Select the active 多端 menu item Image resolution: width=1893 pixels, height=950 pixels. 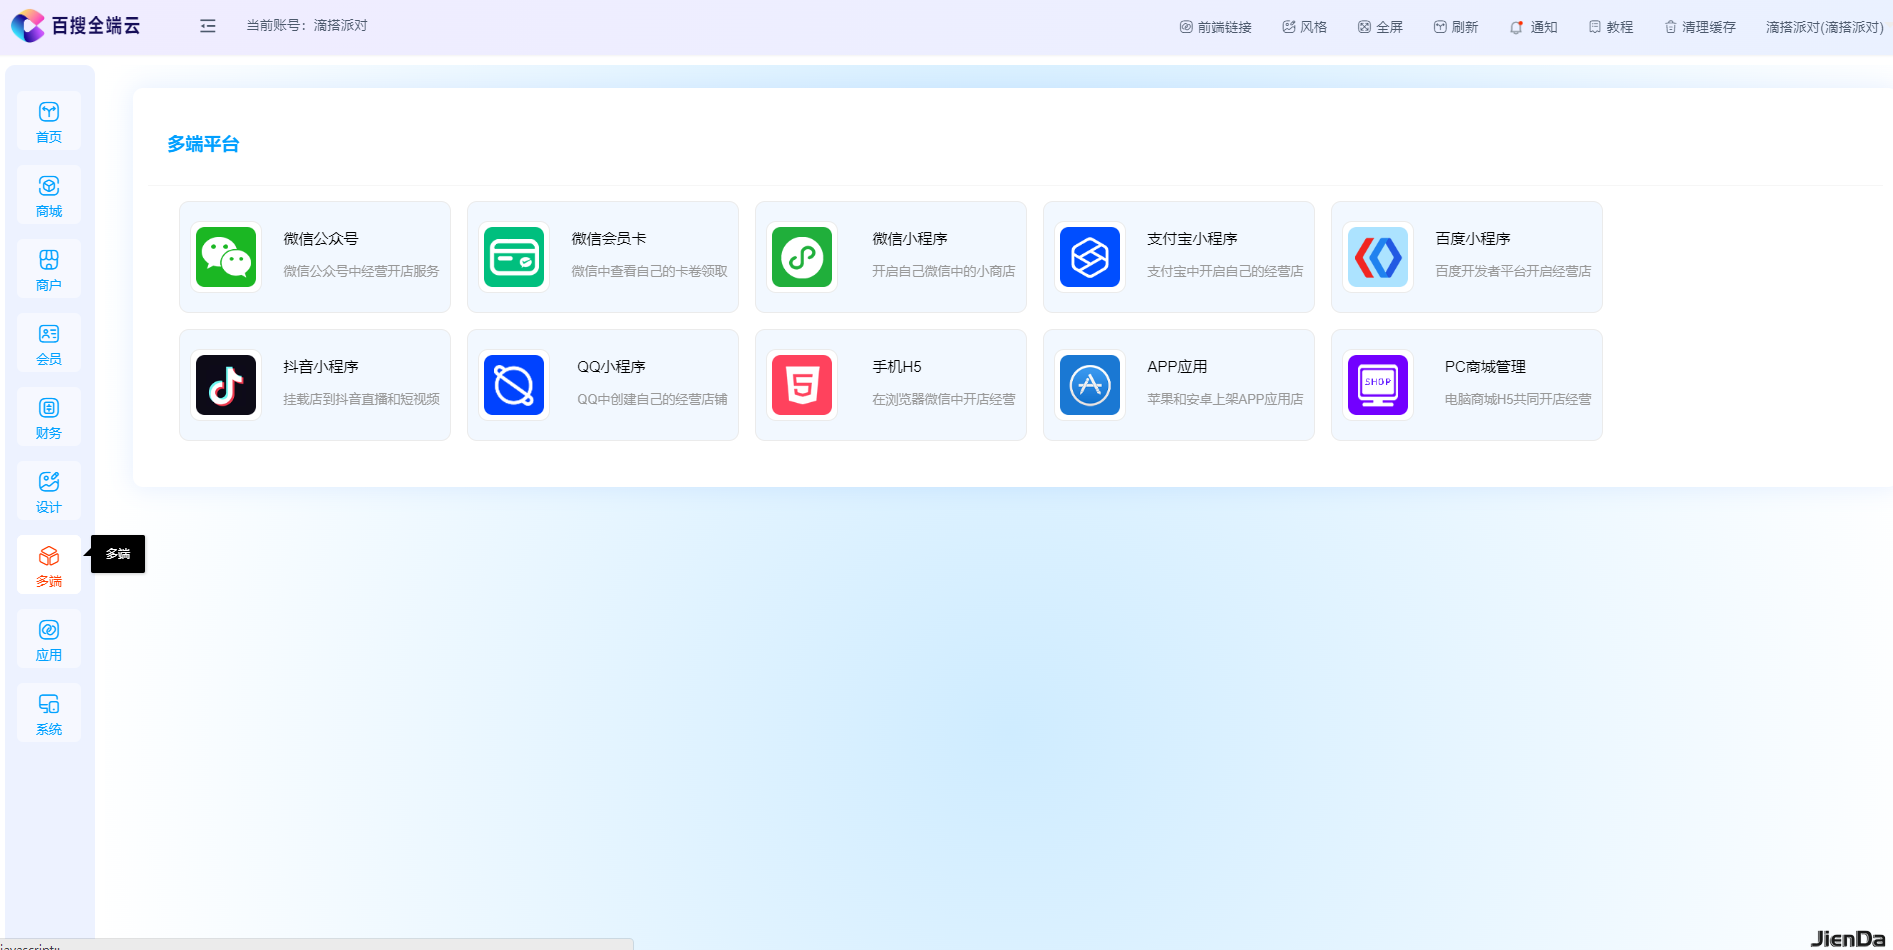(x=48, y=564)
